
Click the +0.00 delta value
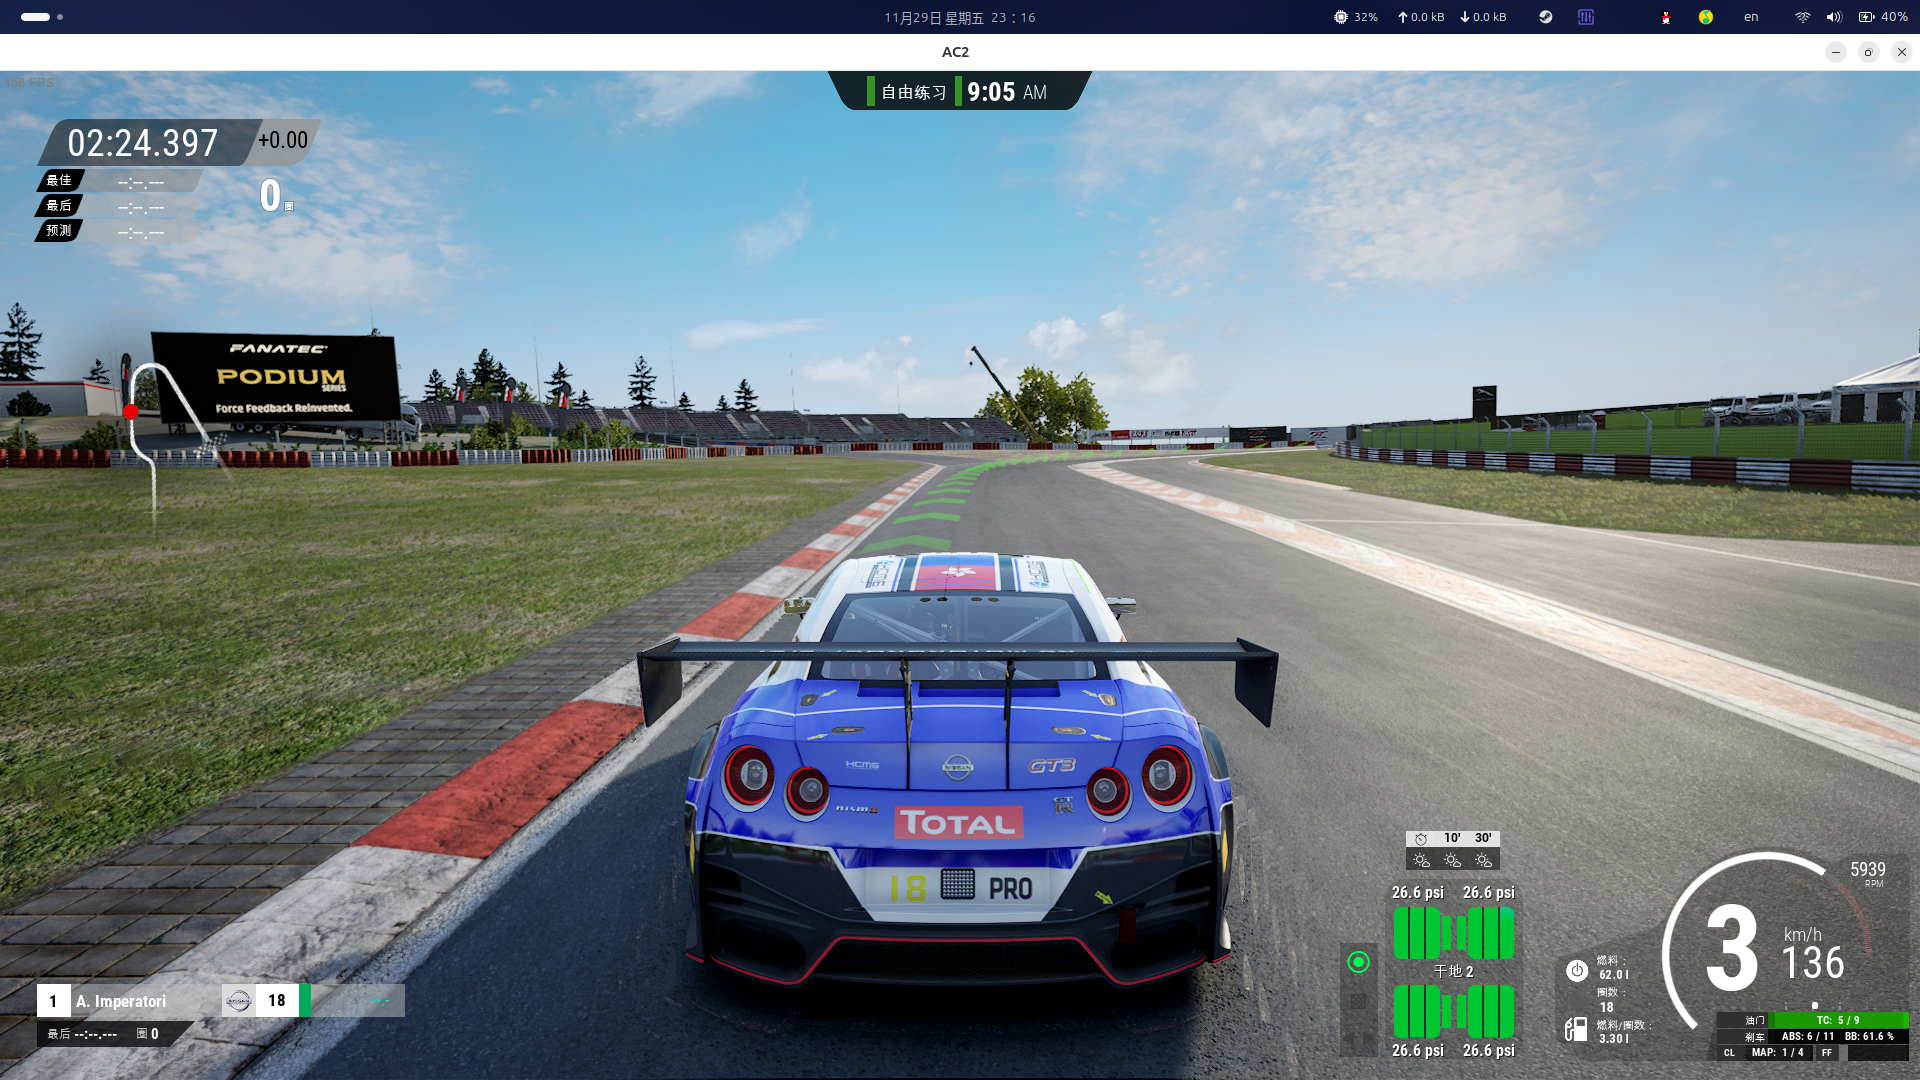pos(283,140)
